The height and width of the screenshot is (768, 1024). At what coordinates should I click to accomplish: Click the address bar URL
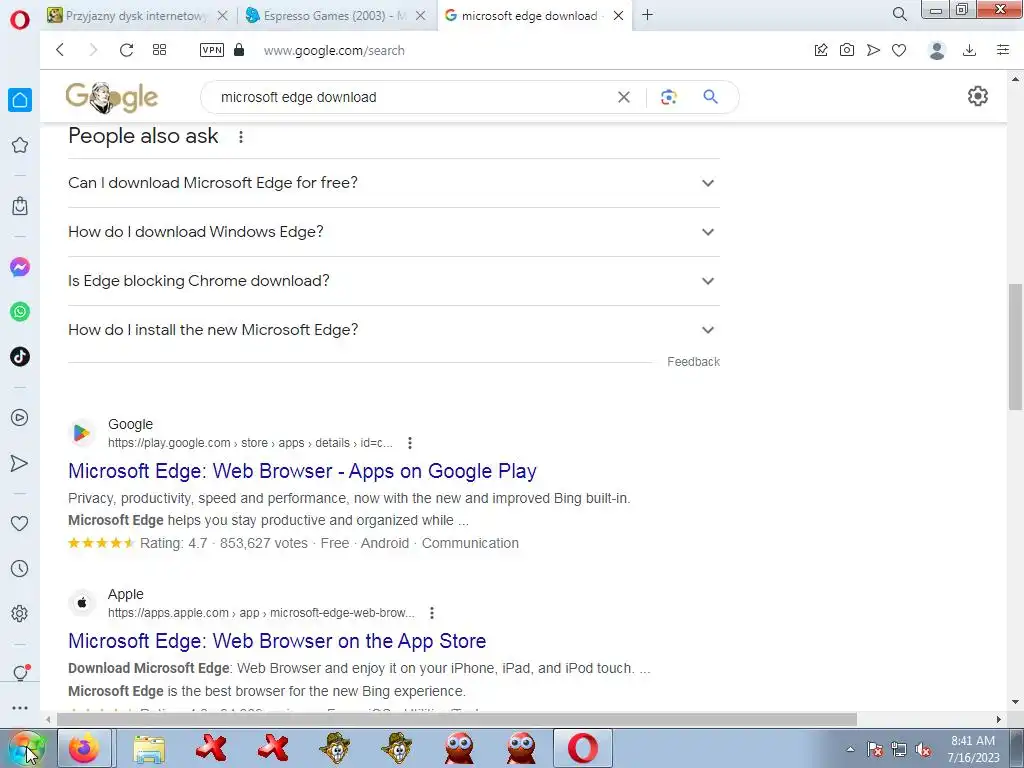pyautogui.click(x=334, y=50)
